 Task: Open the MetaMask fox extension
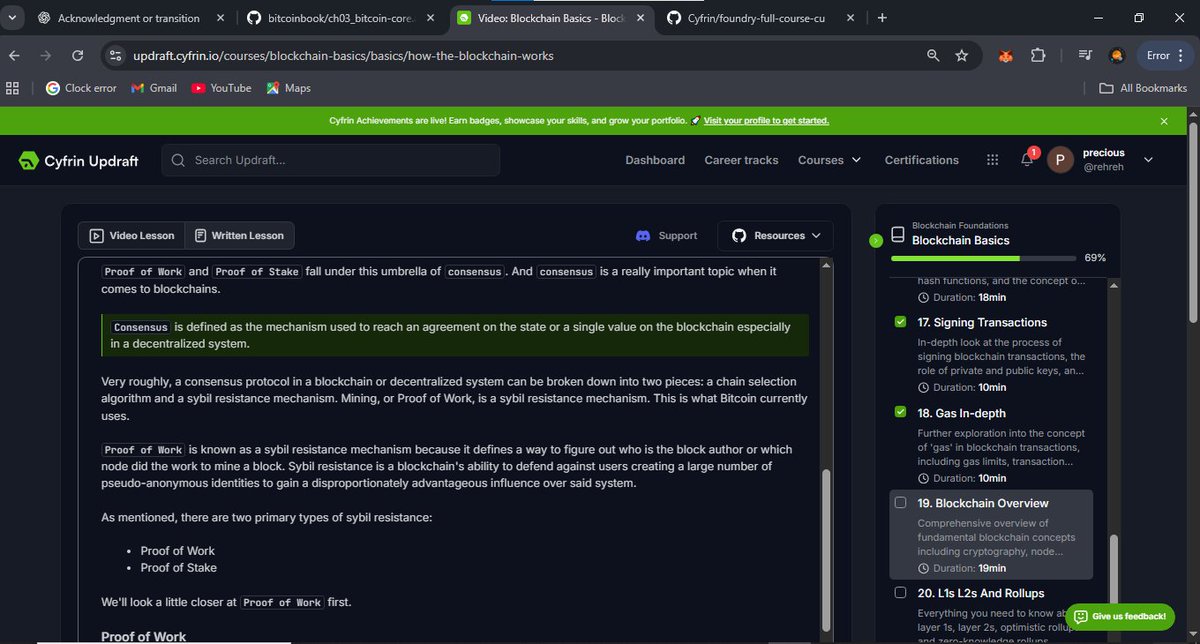pyautogui.click(x=1004, y=56)
